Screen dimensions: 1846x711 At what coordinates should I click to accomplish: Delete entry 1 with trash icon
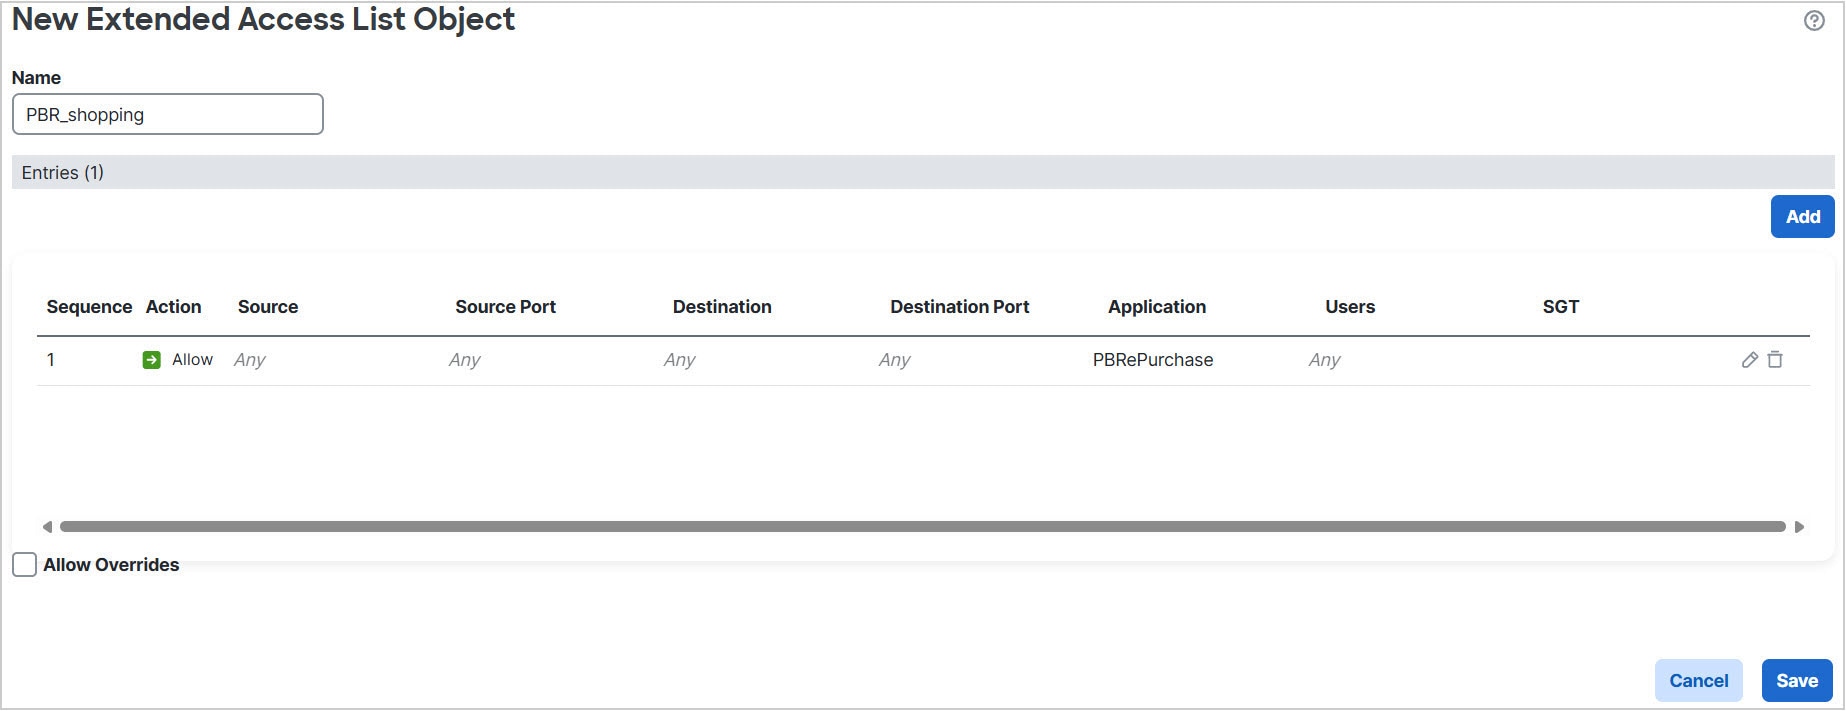tap(1775, 360)
